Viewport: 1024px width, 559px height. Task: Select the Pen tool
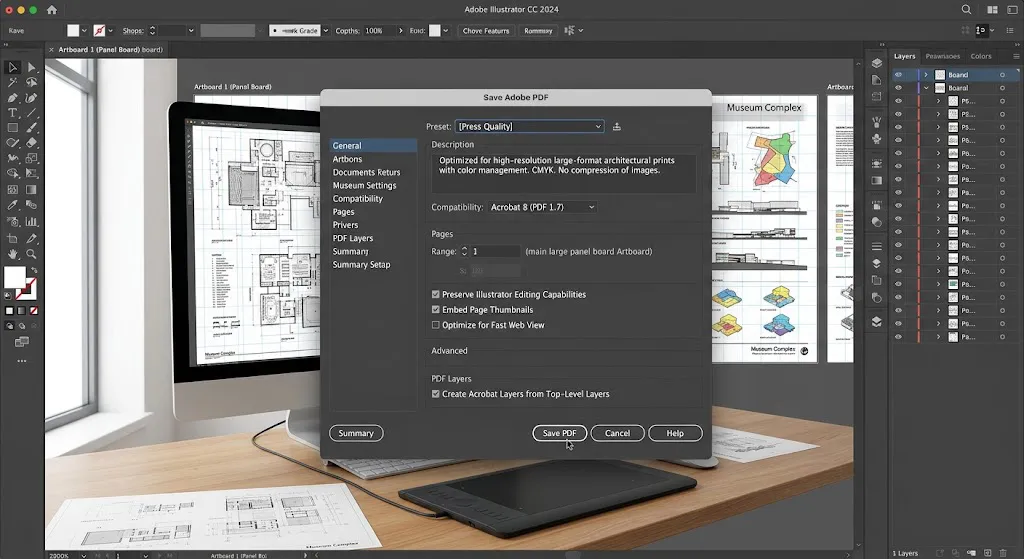tap(12, 98)
